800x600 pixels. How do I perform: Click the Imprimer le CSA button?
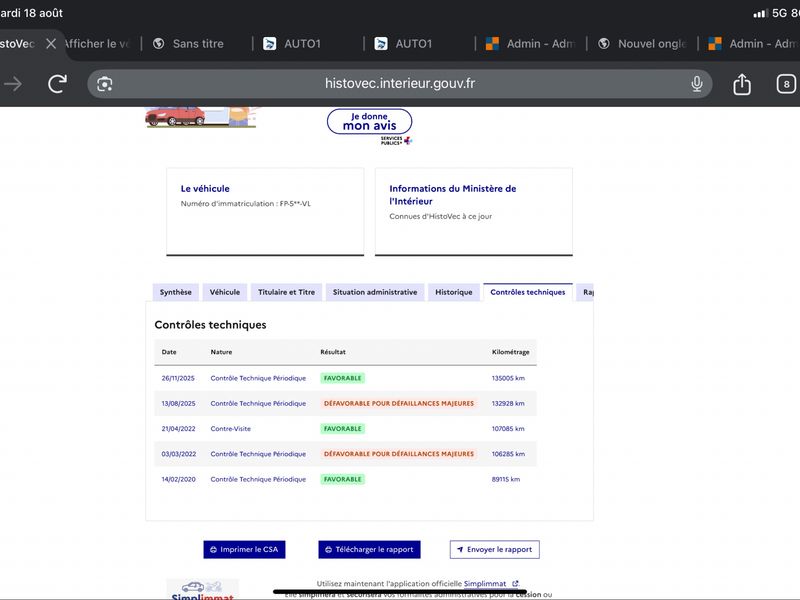coord(244,549)
